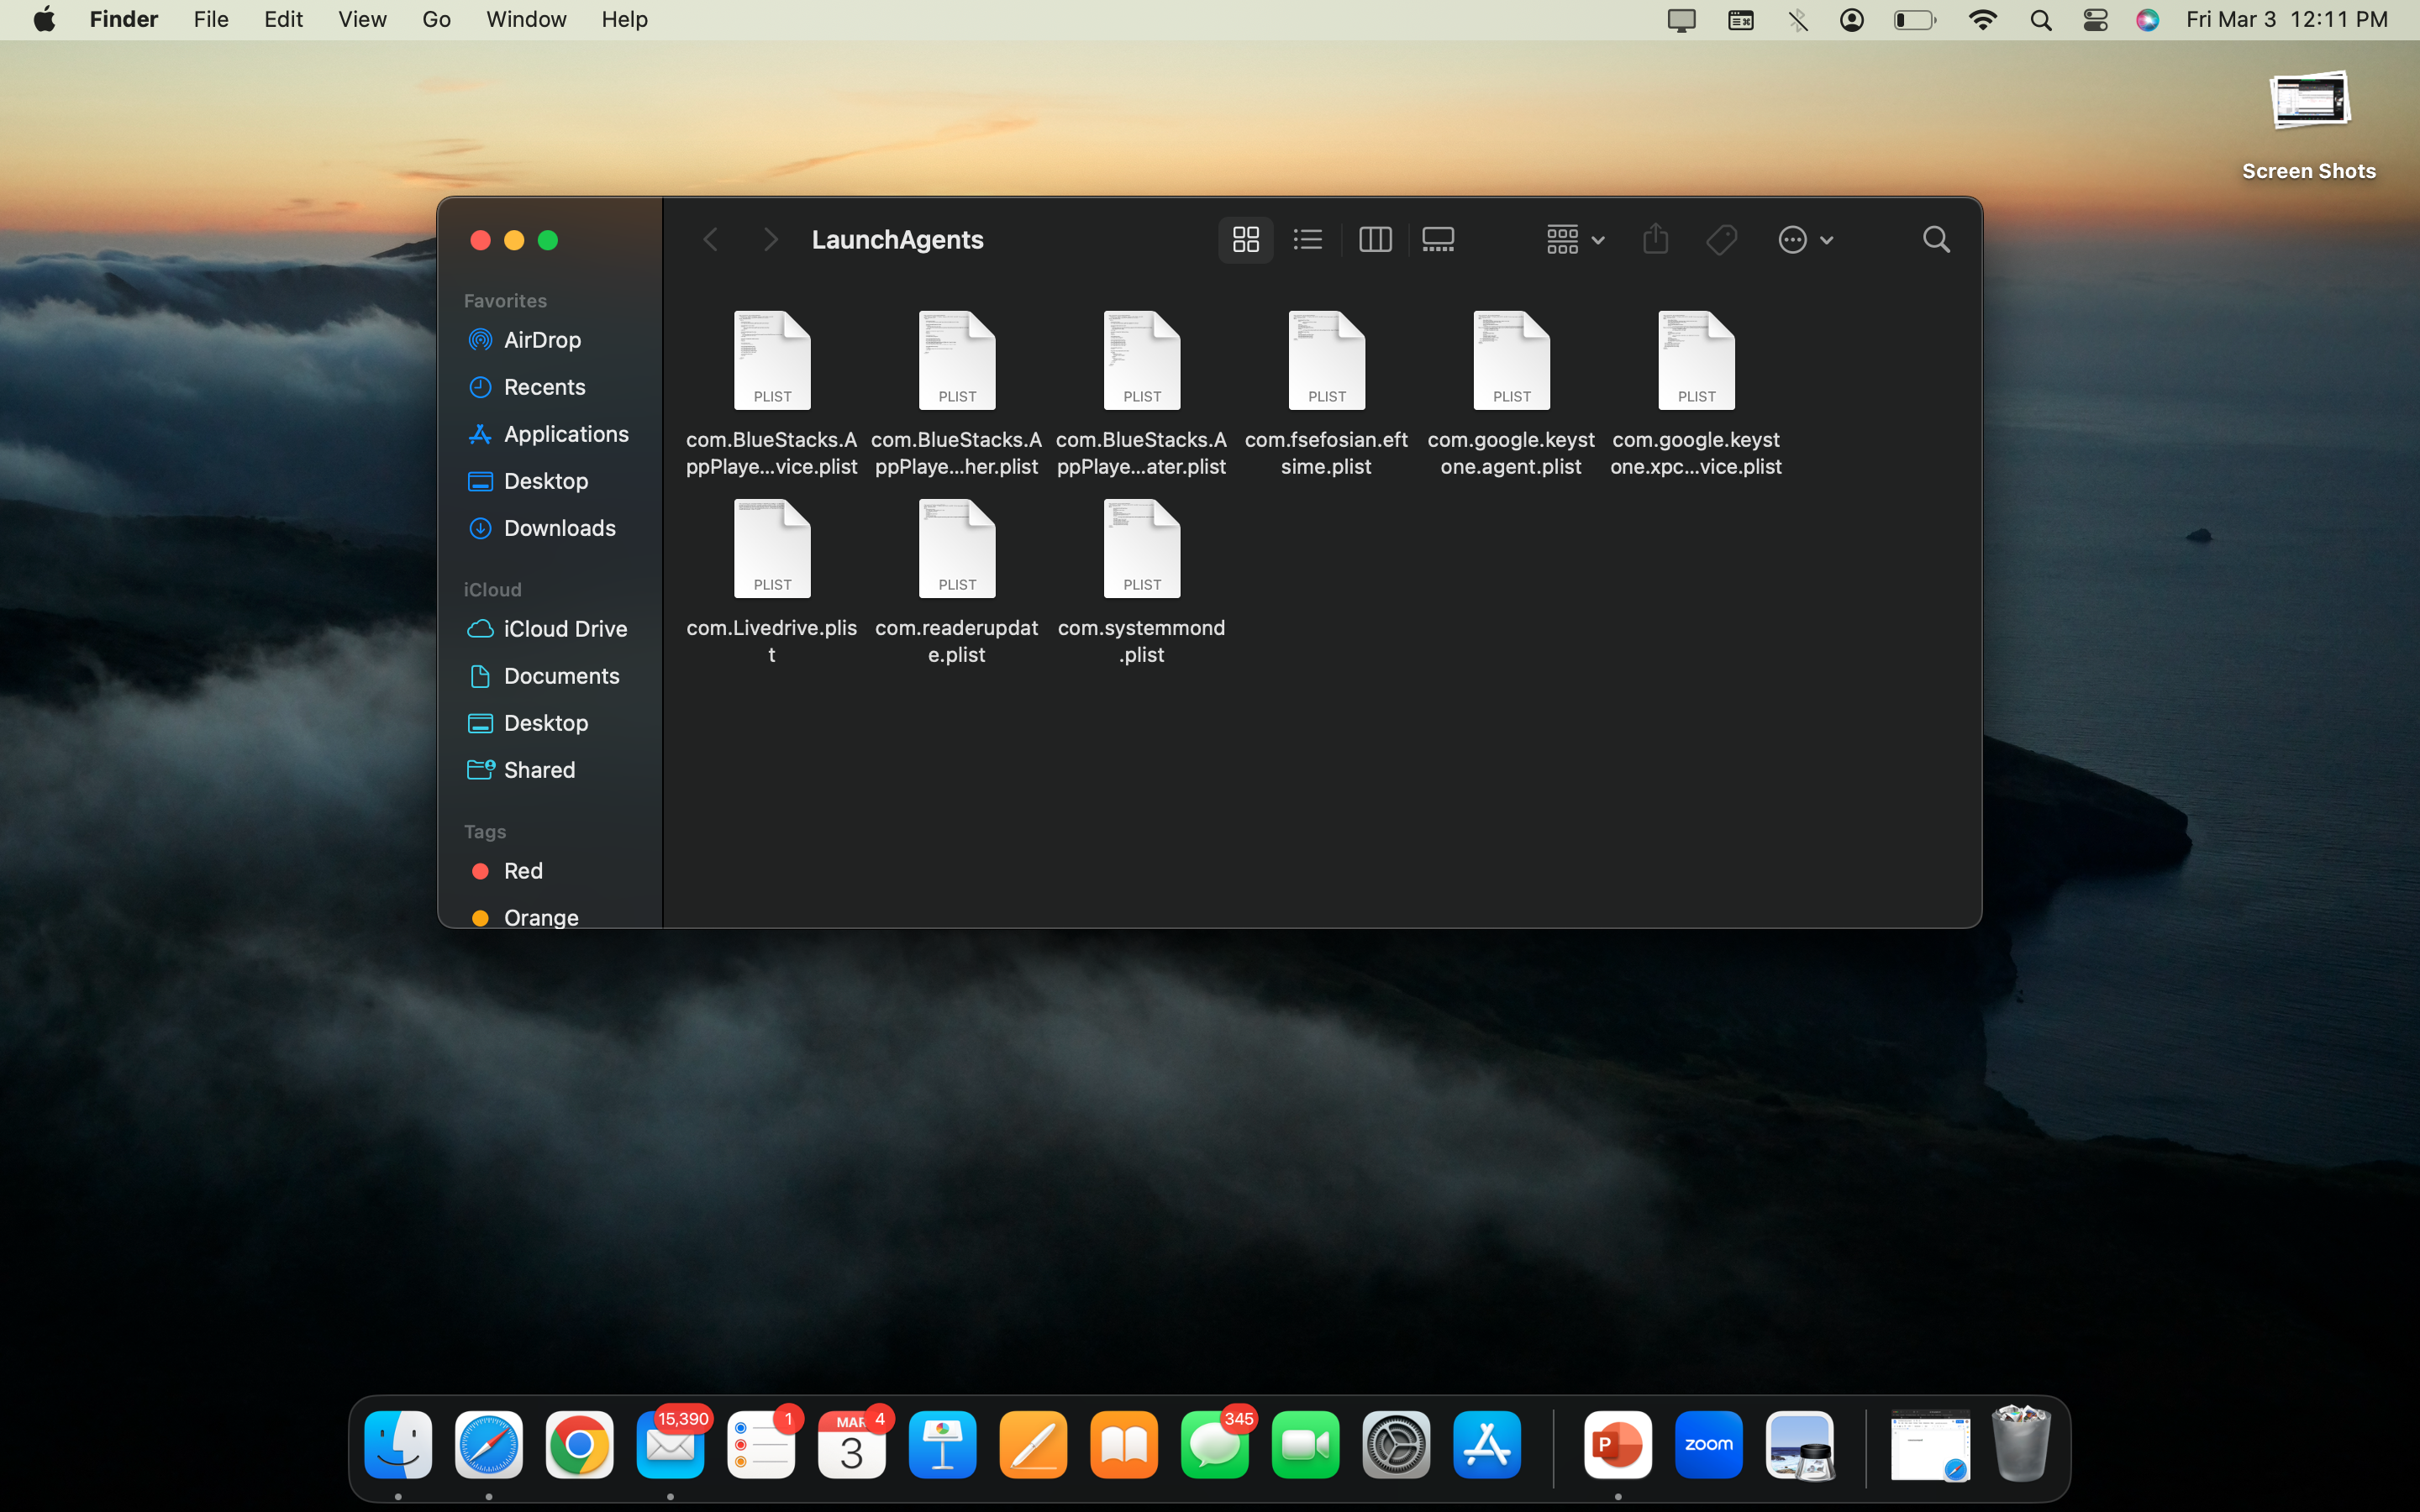2420x1512 pixels.
Task: Open the Go menu
Action: coord(436,19)
